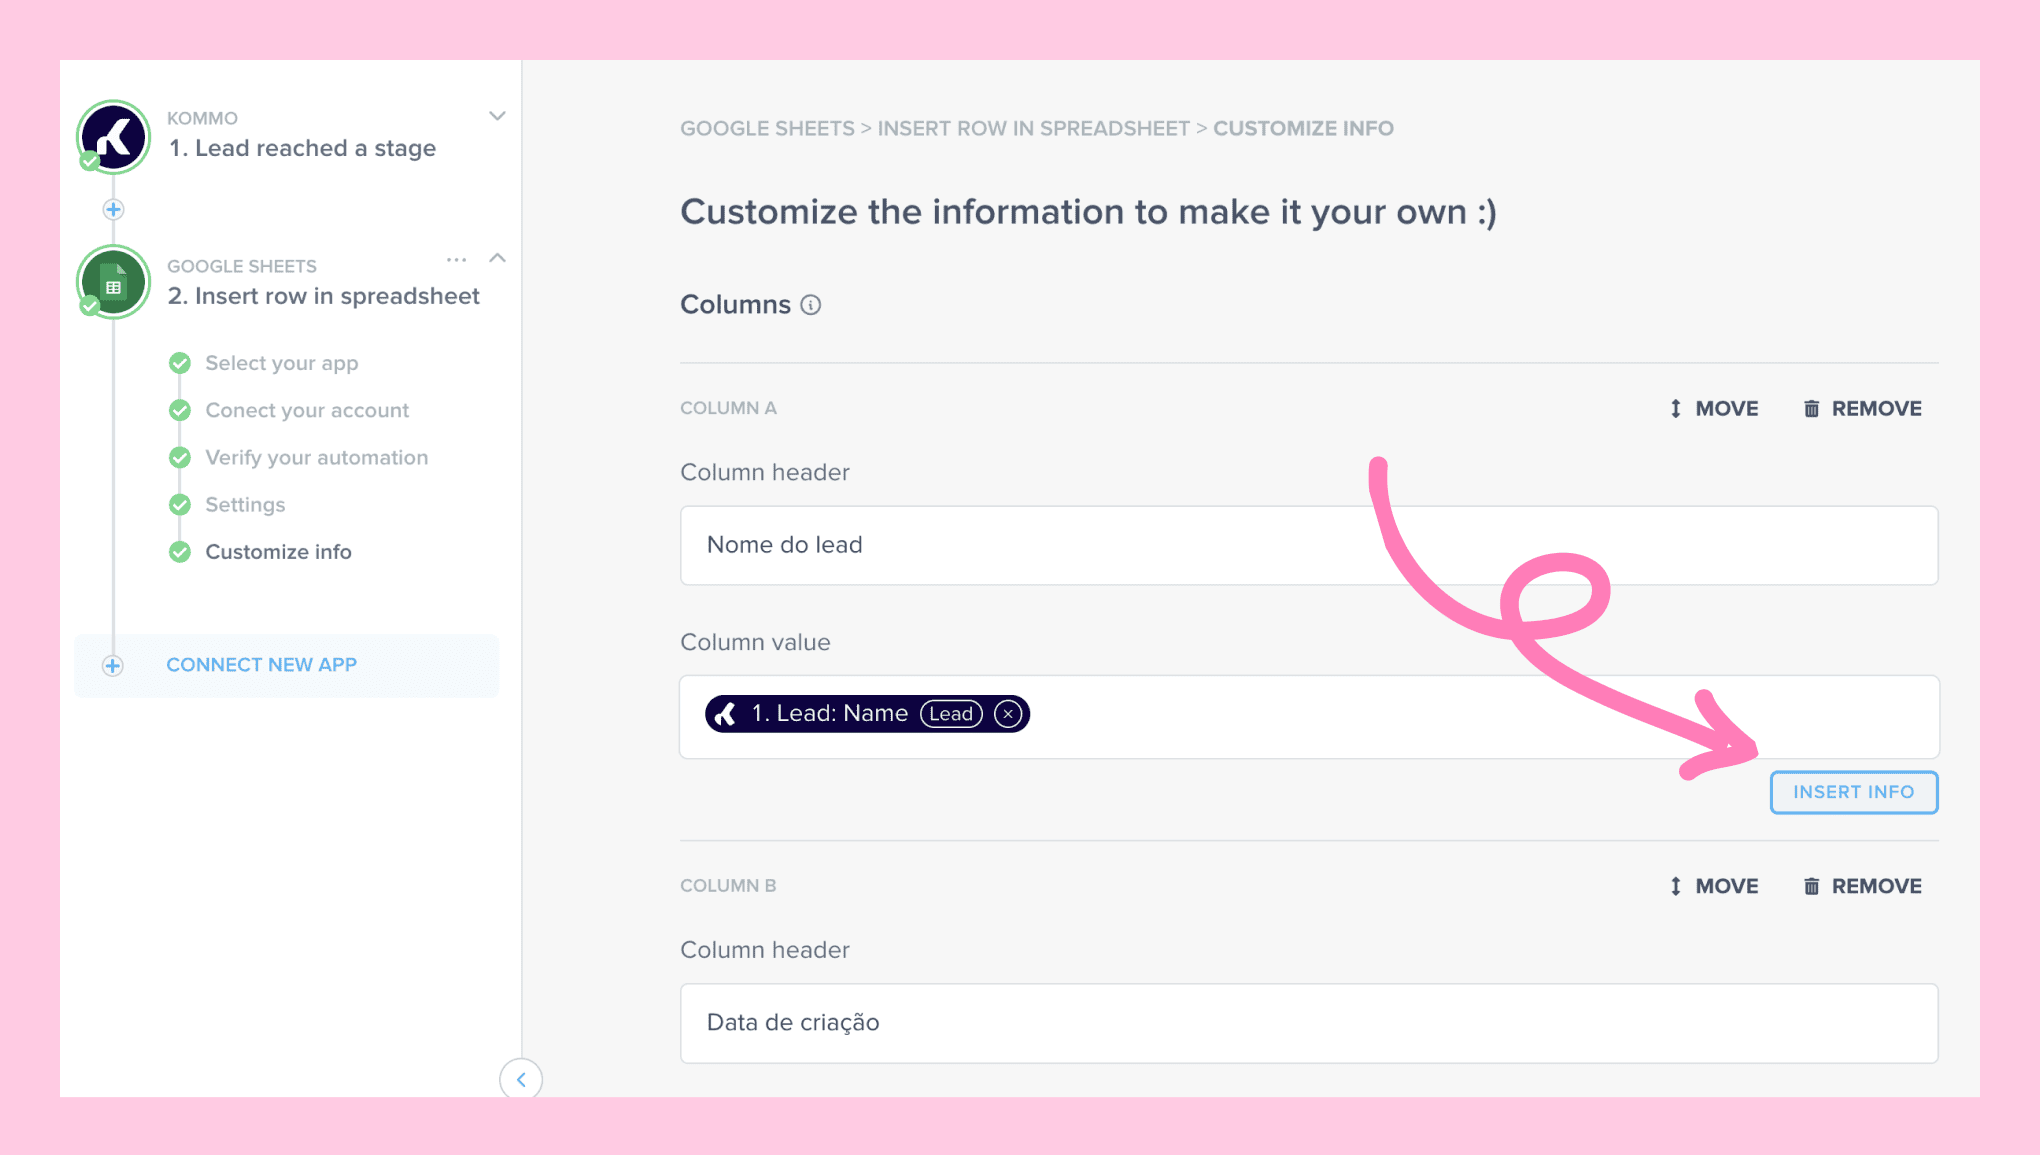Open the Settings step in sidebar
The width and height of the screenshot is (2040, 1155).
coord(245,505)
